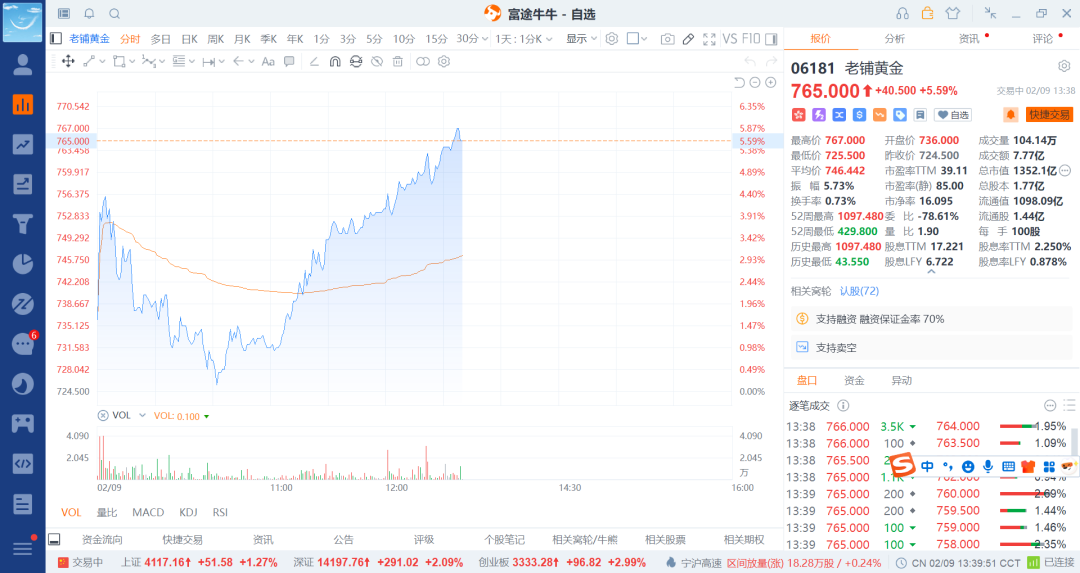The height and width of the screenshot is (573, 1080).
Task: Expand the line drawing tool options arrow
Action: tap(102, 61)
